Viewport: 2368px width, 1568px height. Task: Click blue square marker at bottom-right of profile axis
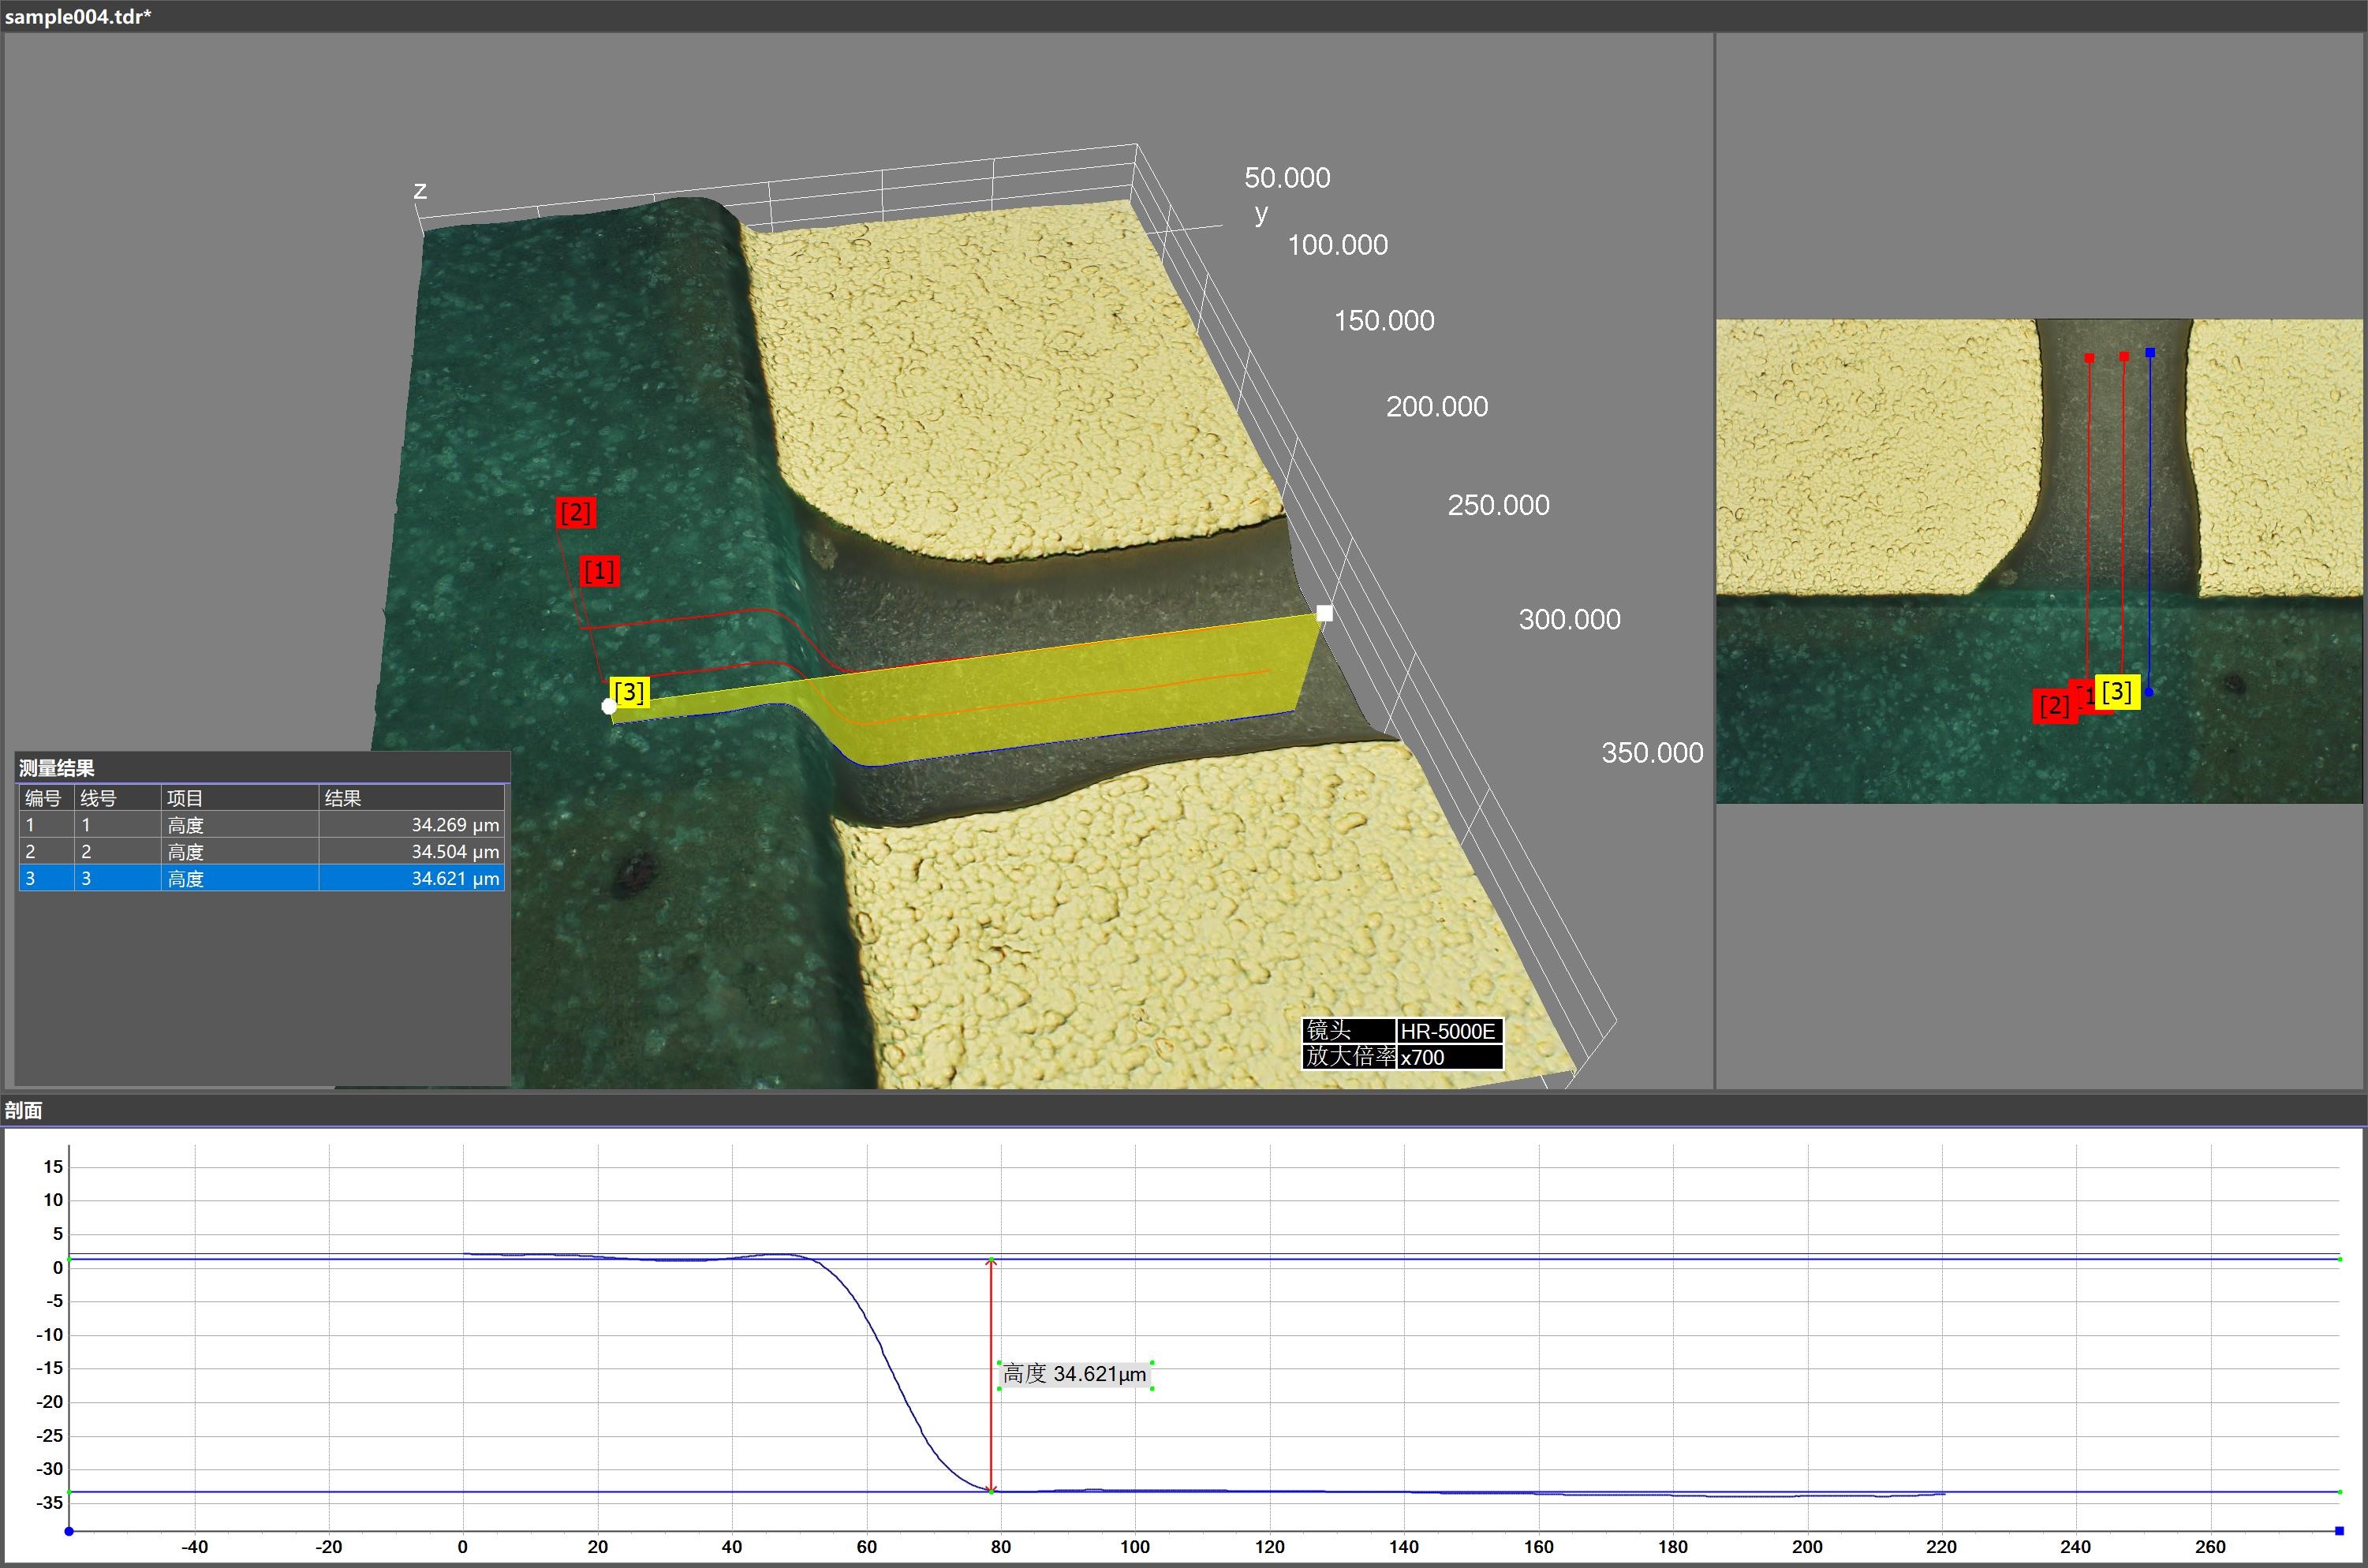coord(2339,1531)
